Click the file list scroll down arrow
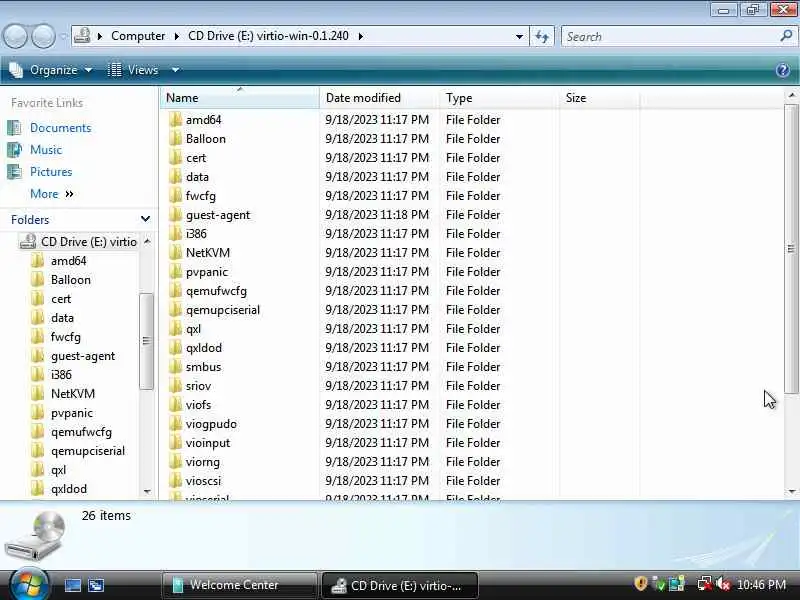 [791, 491]
